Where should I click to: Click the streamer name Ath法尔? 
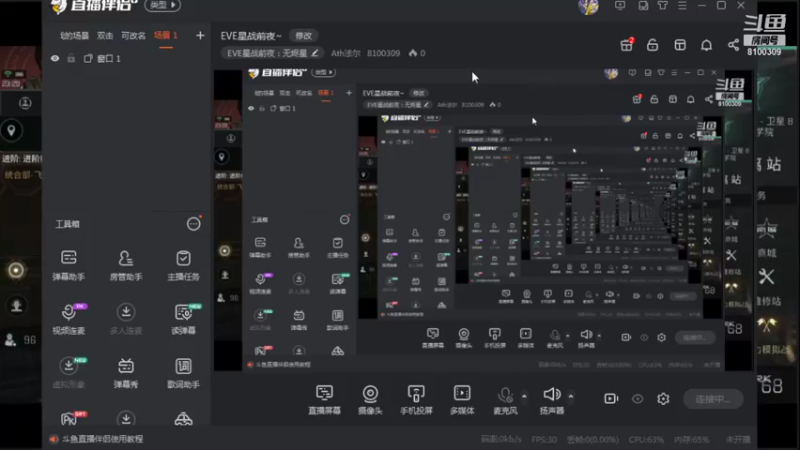tap(346, 53)
